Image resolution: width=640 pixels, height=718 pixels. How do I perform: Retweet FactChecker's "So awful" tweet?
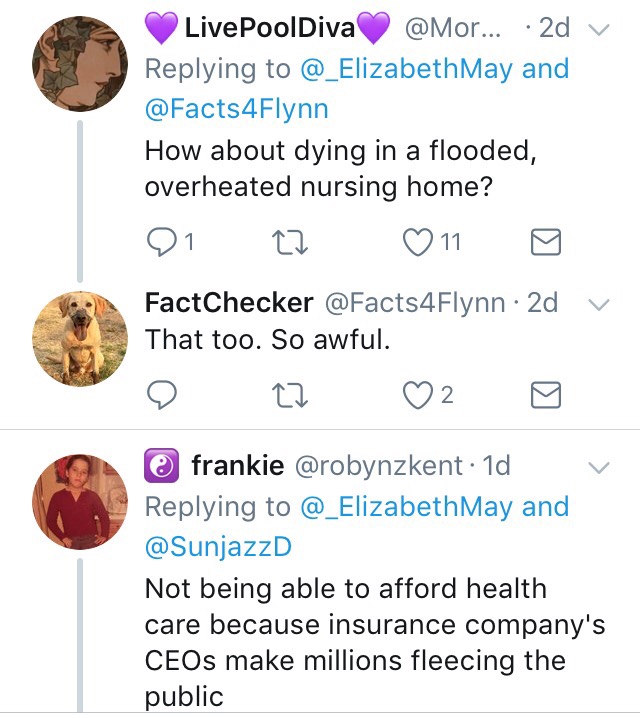[289, 396]
